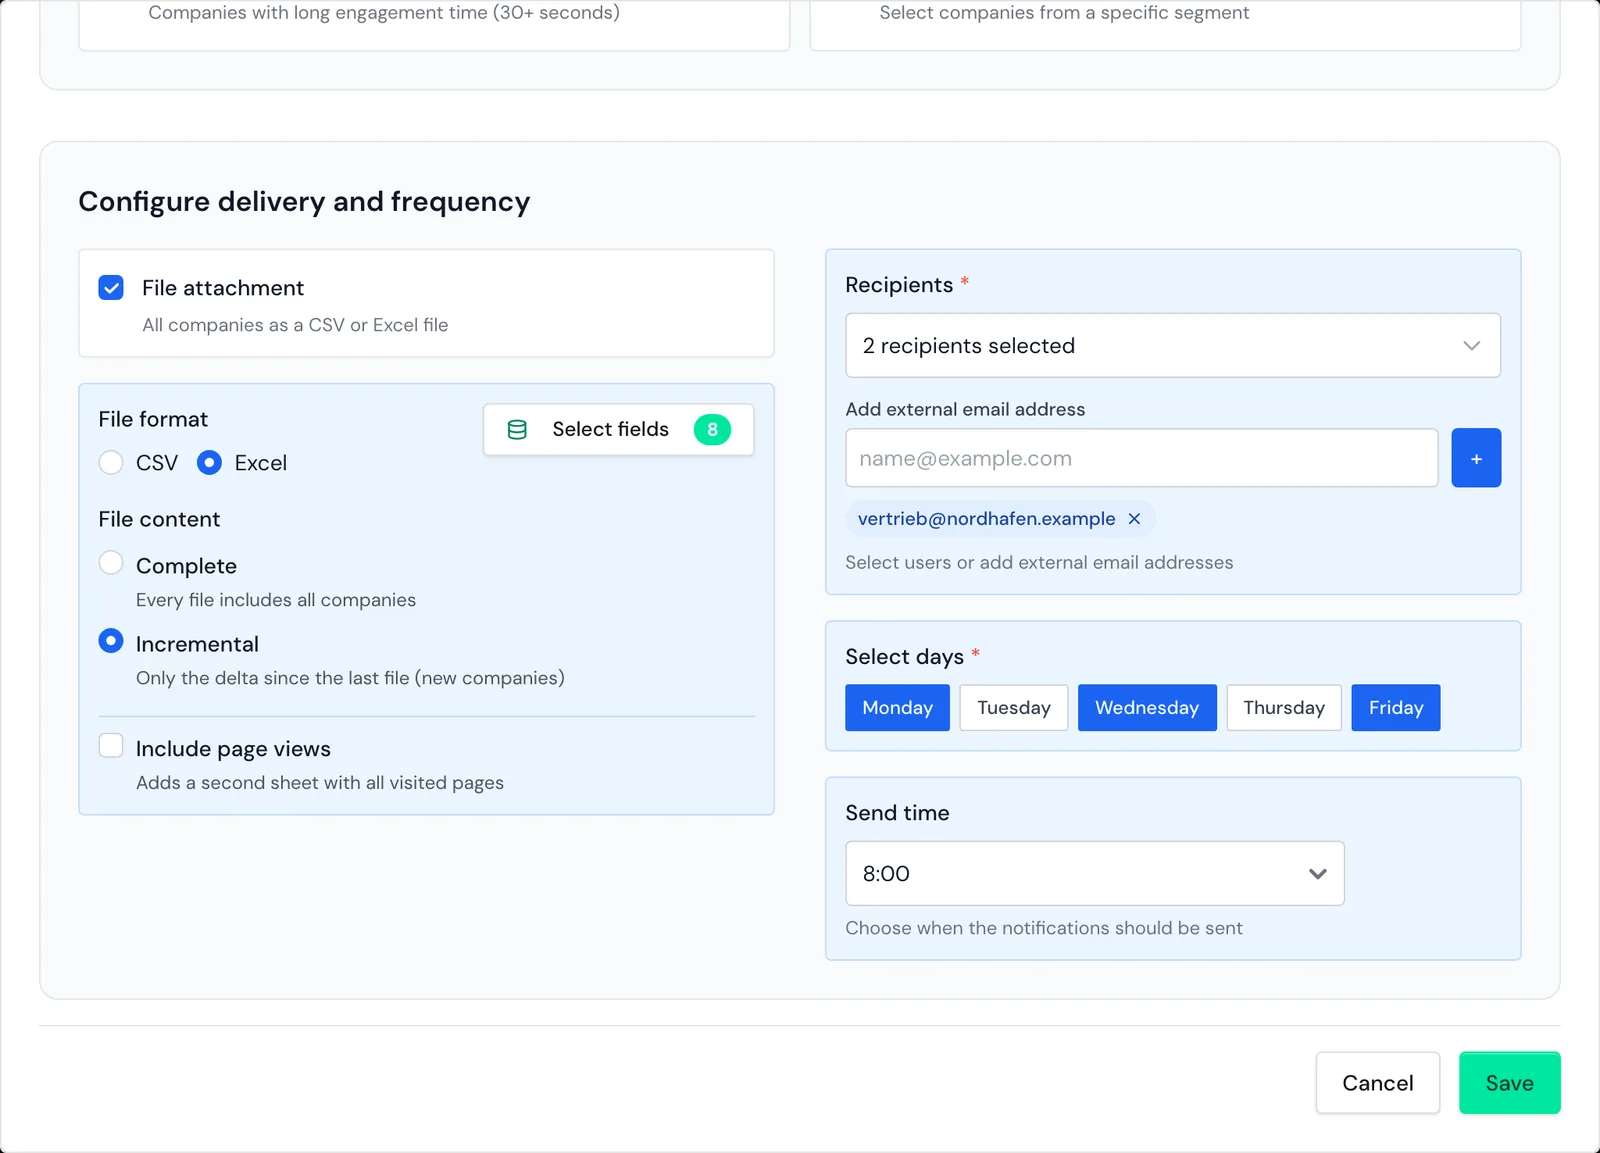The width and height of the screenshot is (1600, 1153).
Task: Uncheck the File attachment checkbox
Action: point(111,288)
